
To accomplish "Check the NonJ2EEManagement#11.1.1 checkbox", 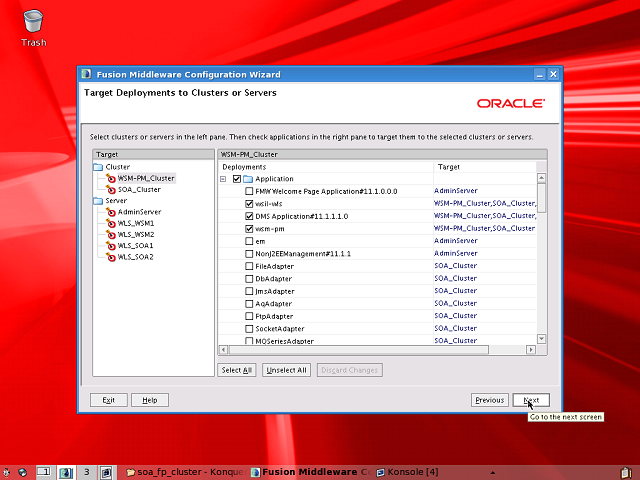I will coord(249,254).
